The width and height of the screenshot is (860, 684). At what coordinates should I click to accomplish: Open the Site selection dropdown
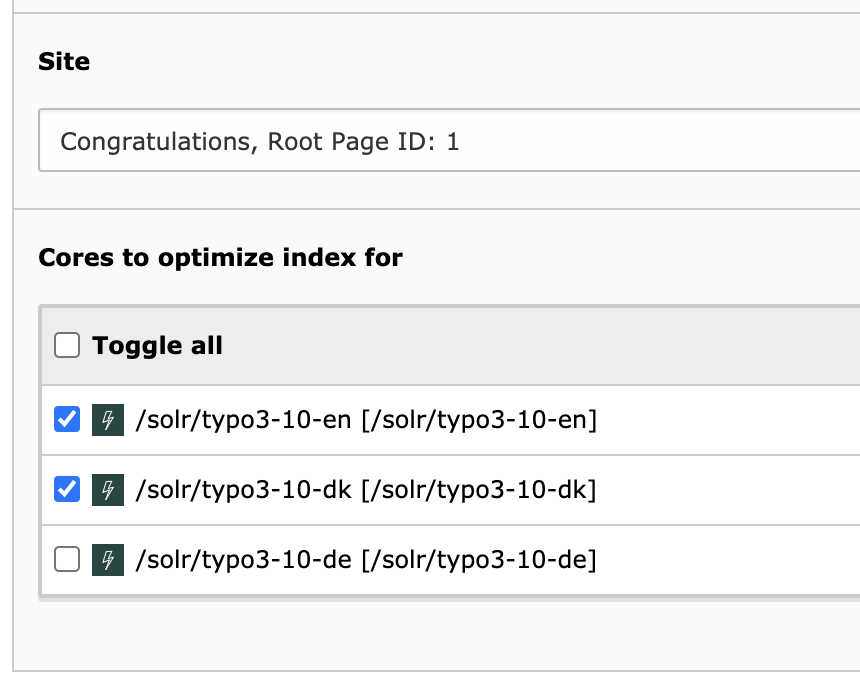[x=448, y=141]
